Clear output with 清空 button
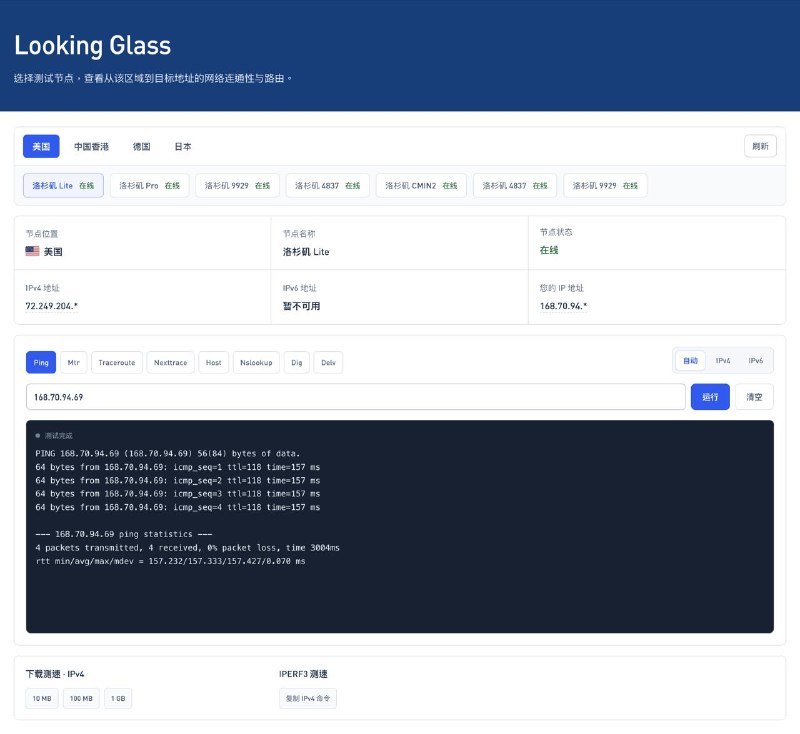The height and width of the screenshot is (734, 800). point(754,397)
